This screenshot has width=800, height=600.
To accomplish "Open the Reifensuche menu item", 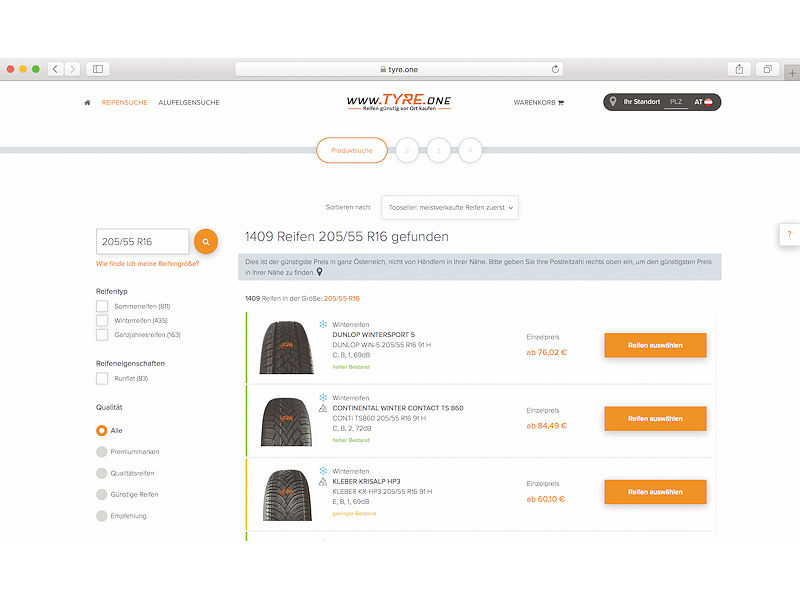I will pyautogui.click(x=124, y=103).
